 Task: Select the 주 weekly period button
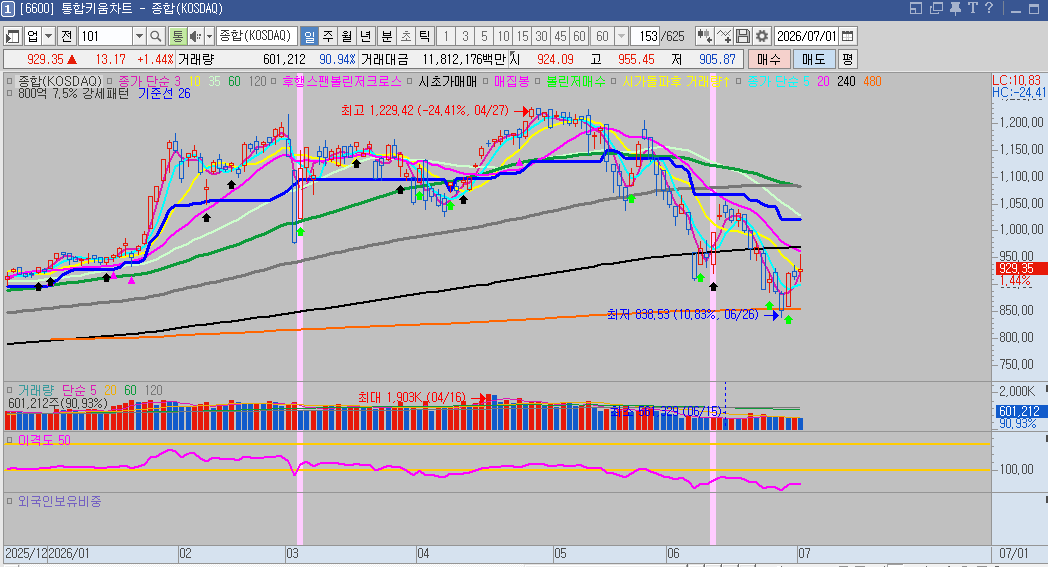tap(328, 36)
